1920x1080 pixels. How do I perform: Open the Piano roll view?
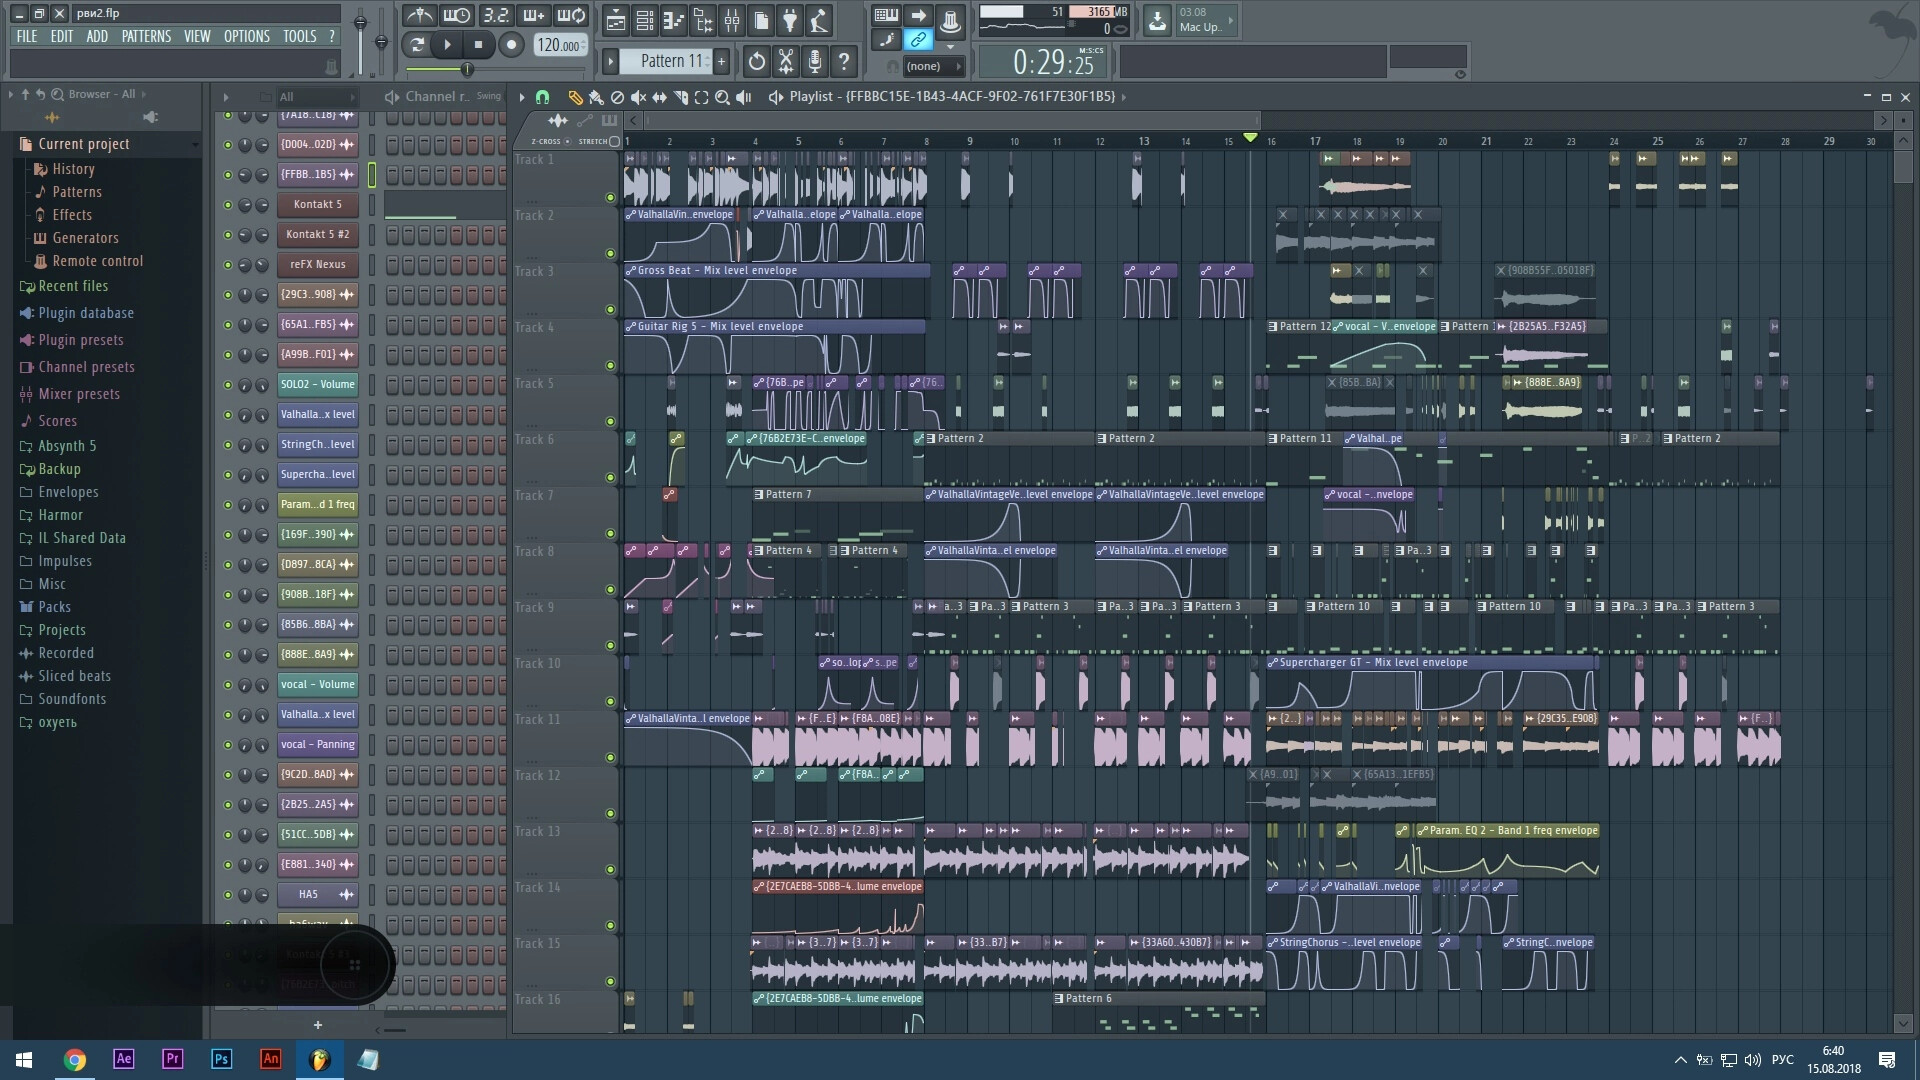(674, 19)
